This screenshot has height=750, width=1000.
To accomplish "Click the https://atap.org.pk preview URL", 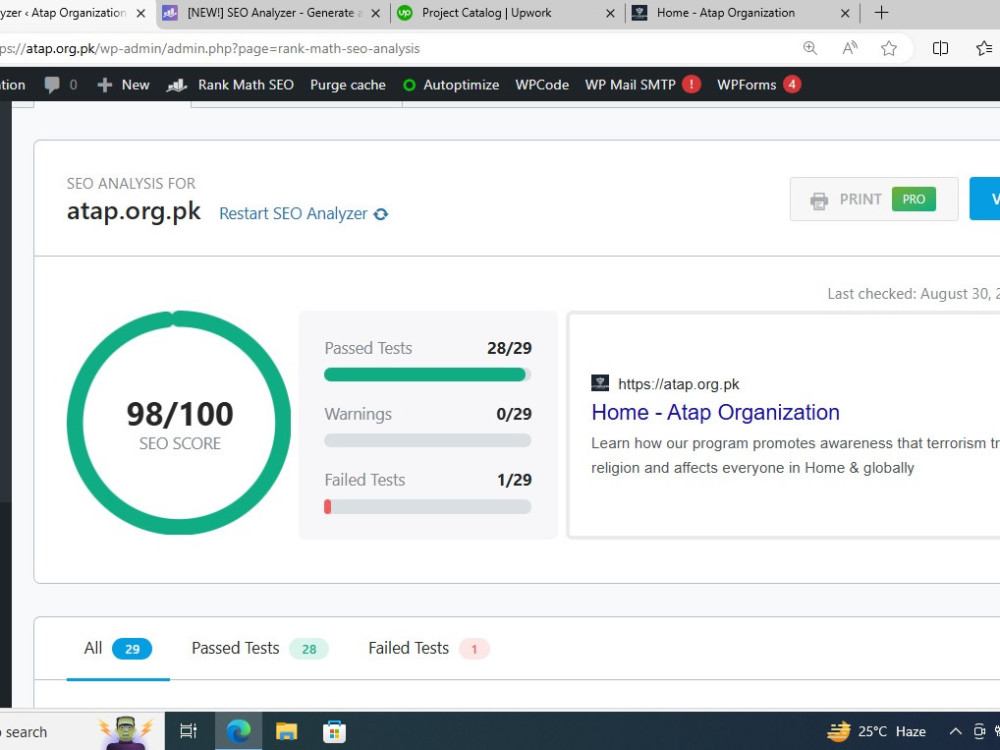I will point(679,384).
